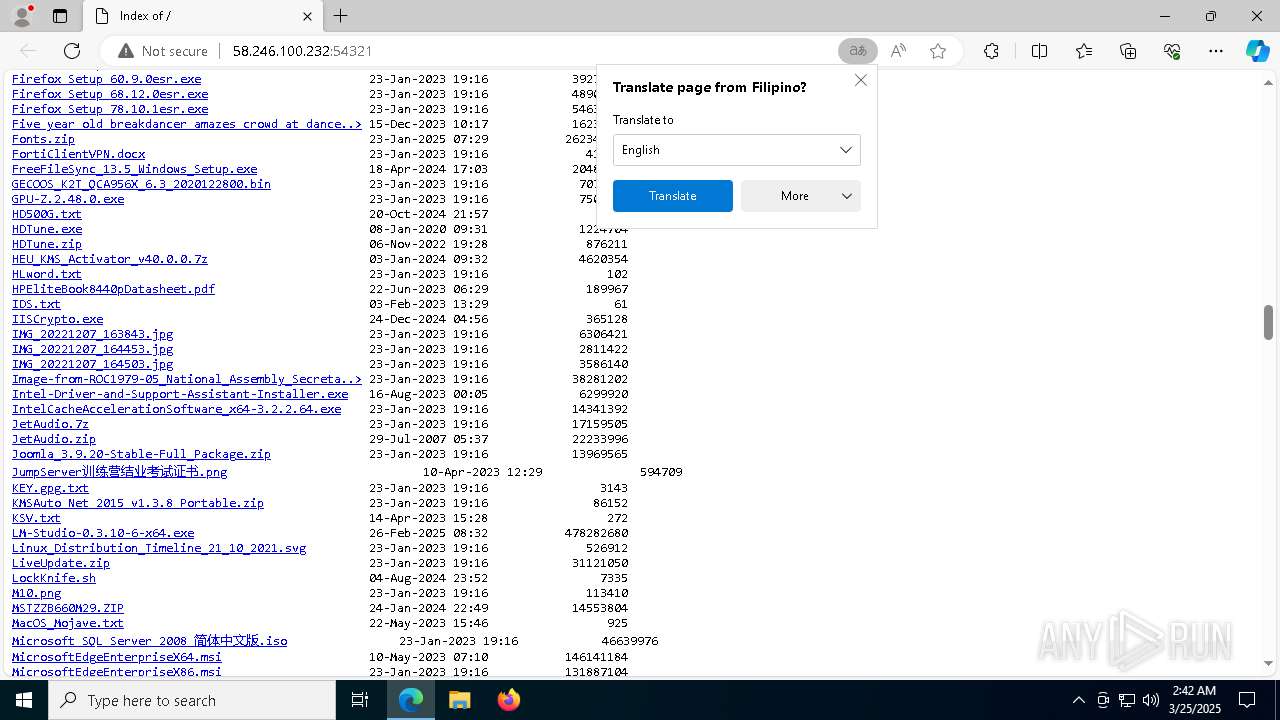This screenshot has height=720, width=1280.
Task: Open File Explorer from taskbar
Action: (x=459, y=700)
